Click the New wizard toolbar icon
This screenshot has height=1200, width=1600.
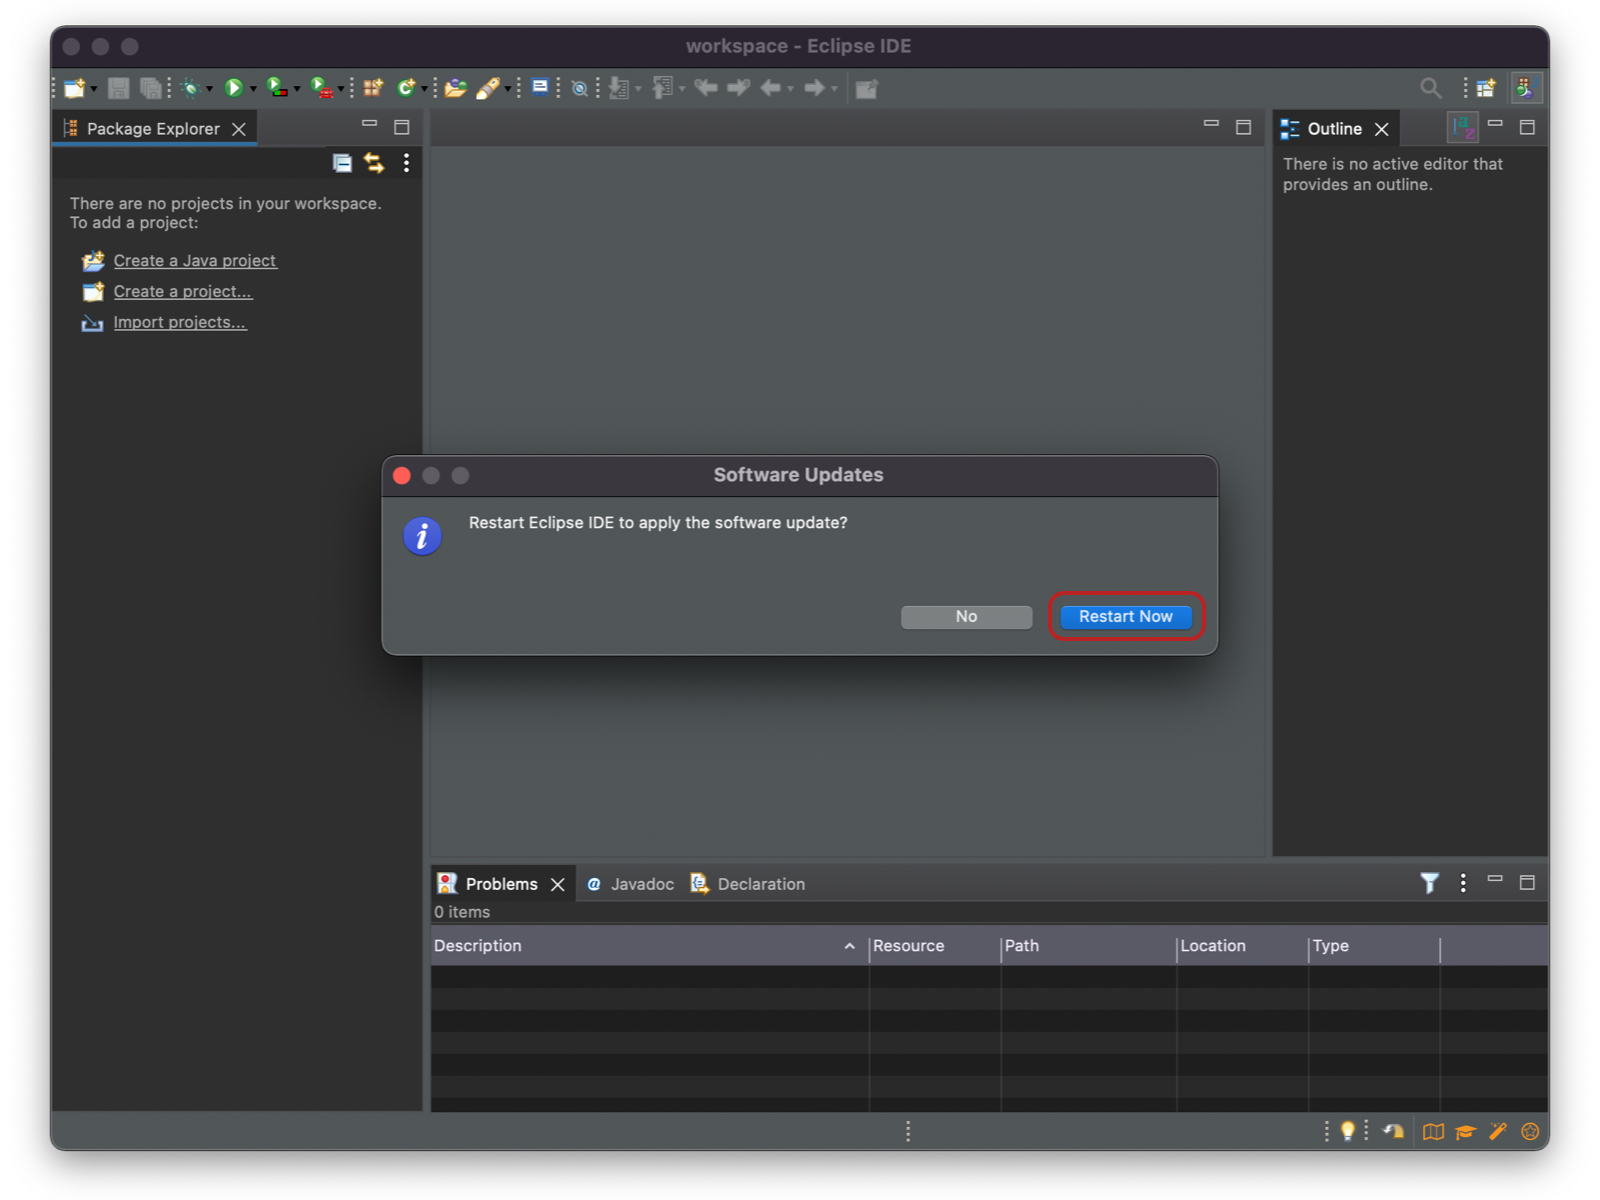click(x=74, y=88)
